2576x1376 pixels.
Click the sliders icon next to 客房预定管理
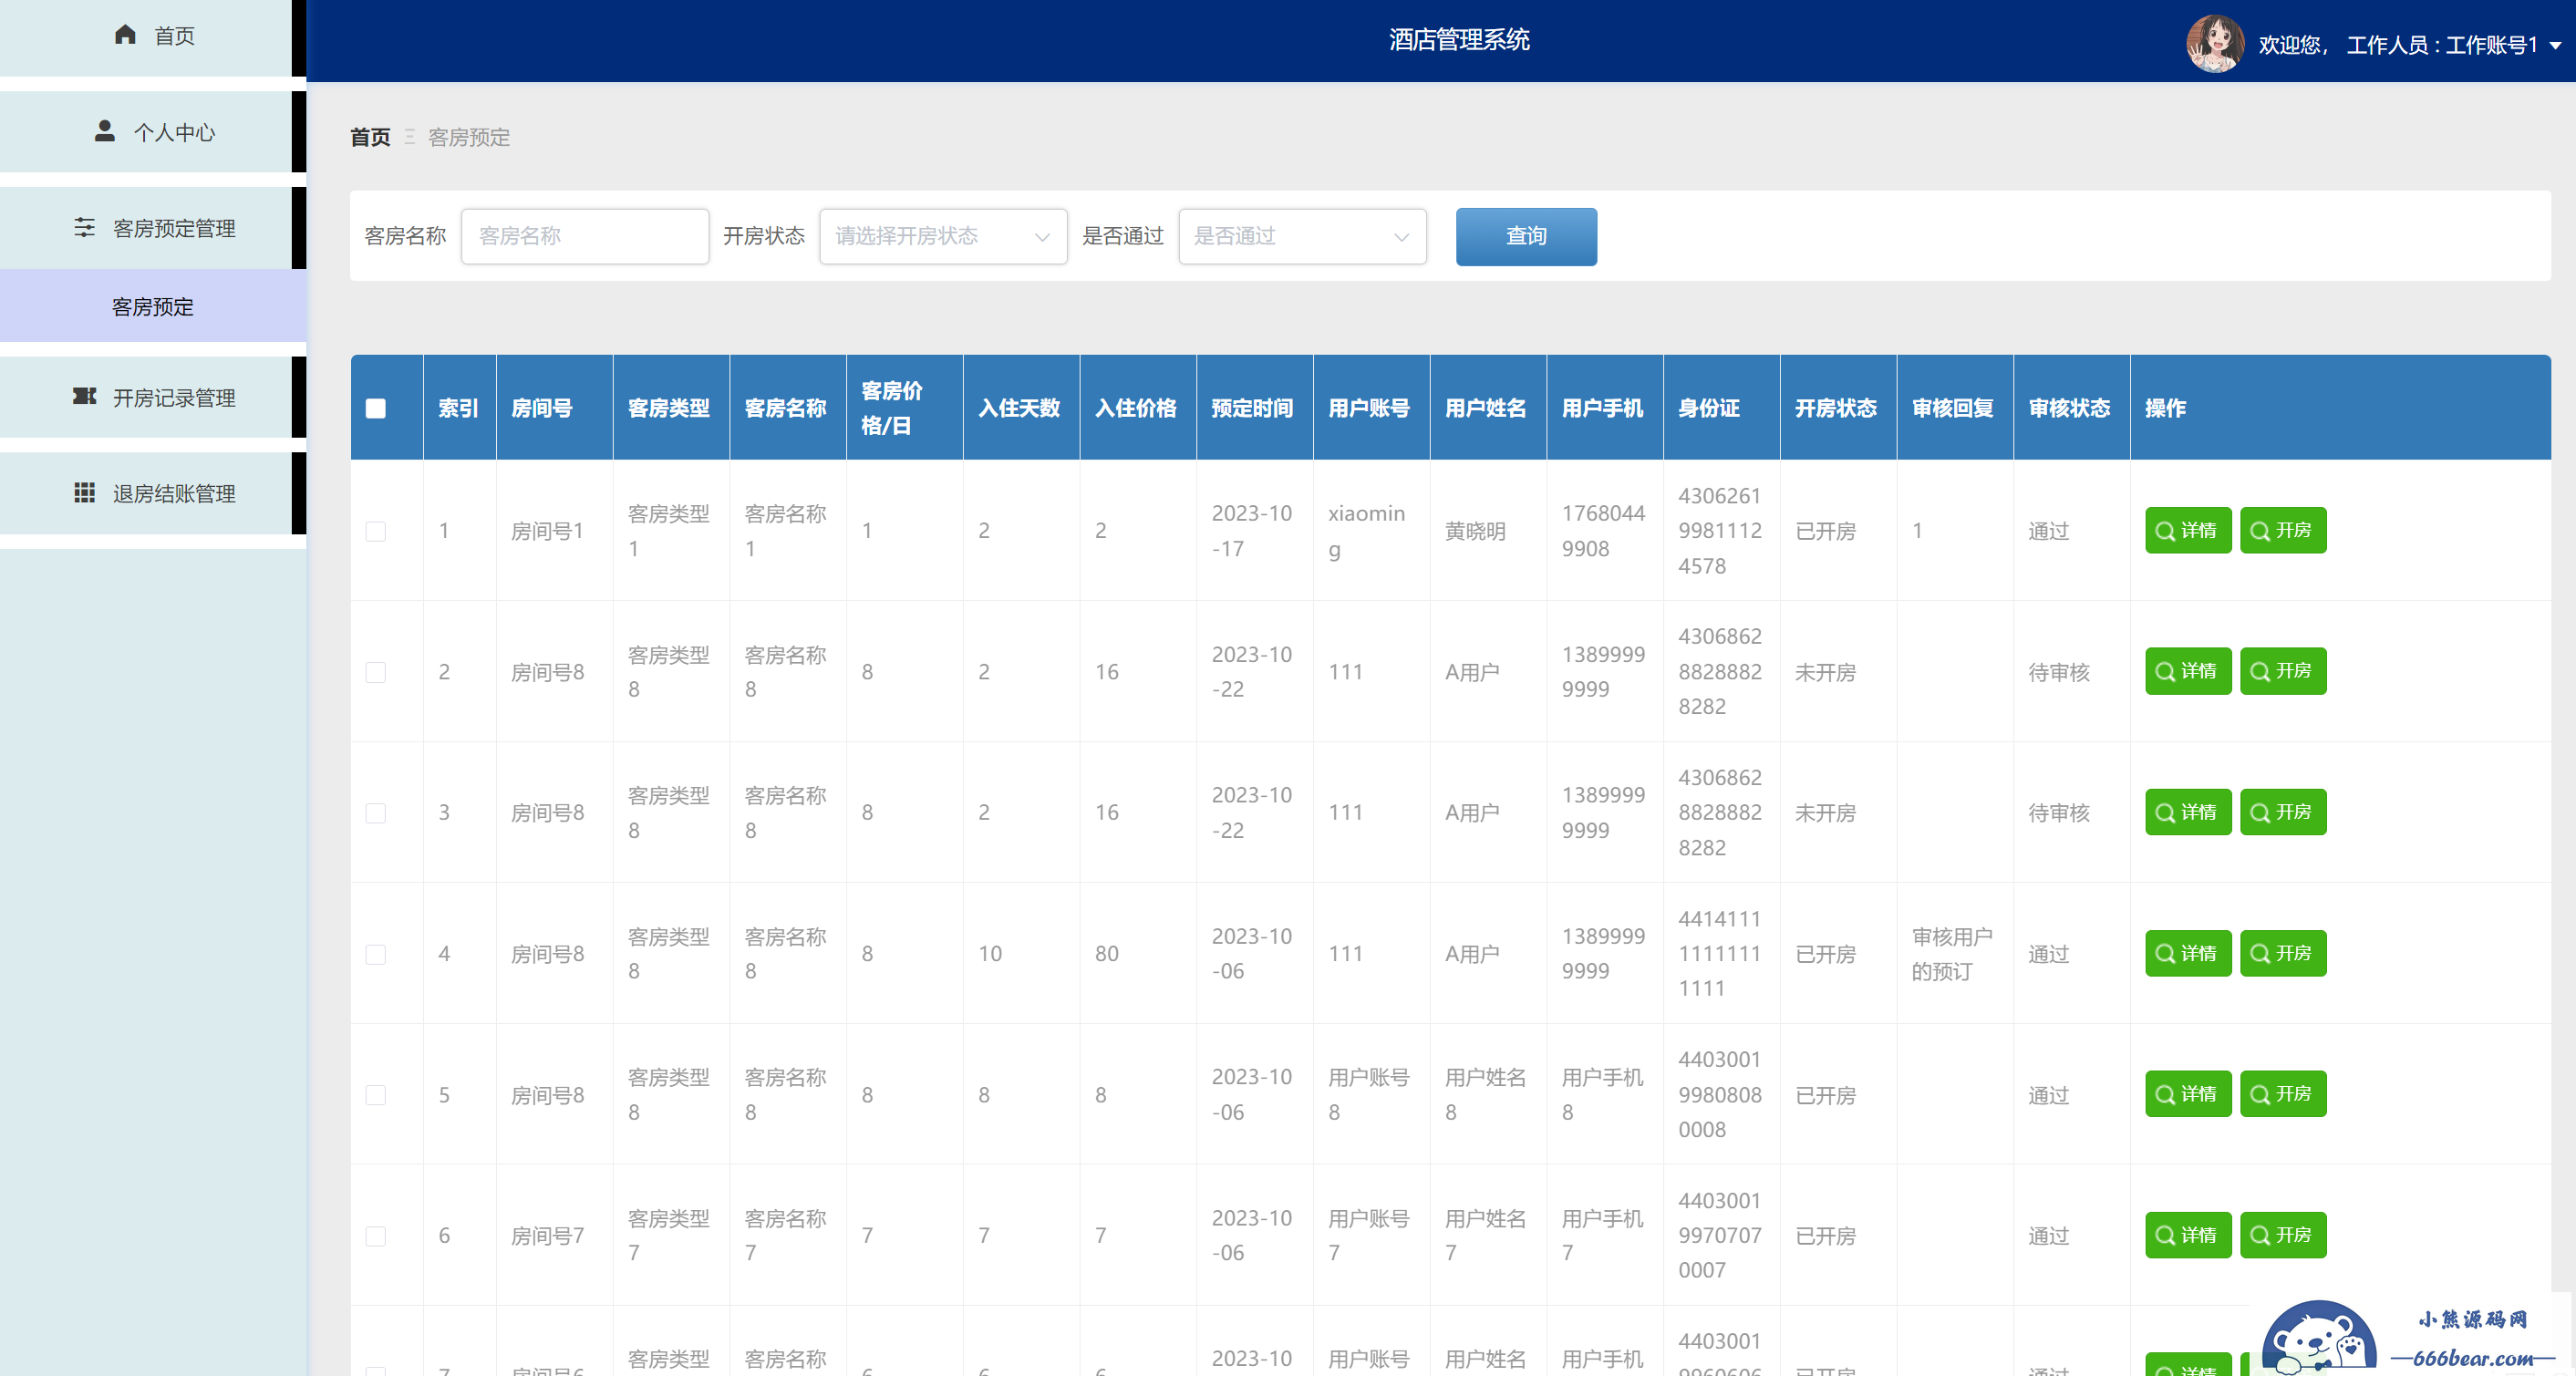point(85,227)
